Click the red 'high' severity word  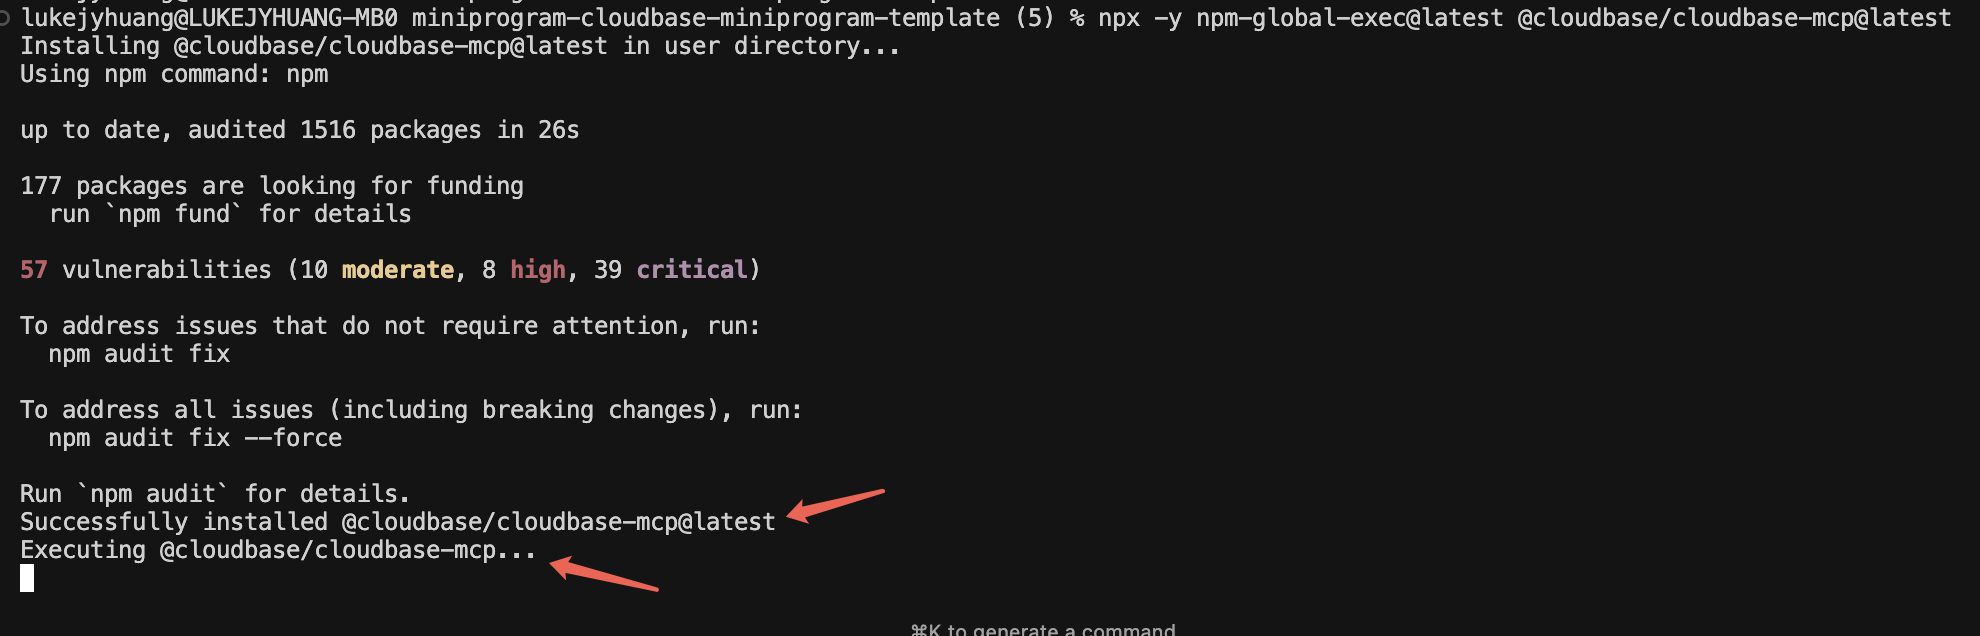538,270
